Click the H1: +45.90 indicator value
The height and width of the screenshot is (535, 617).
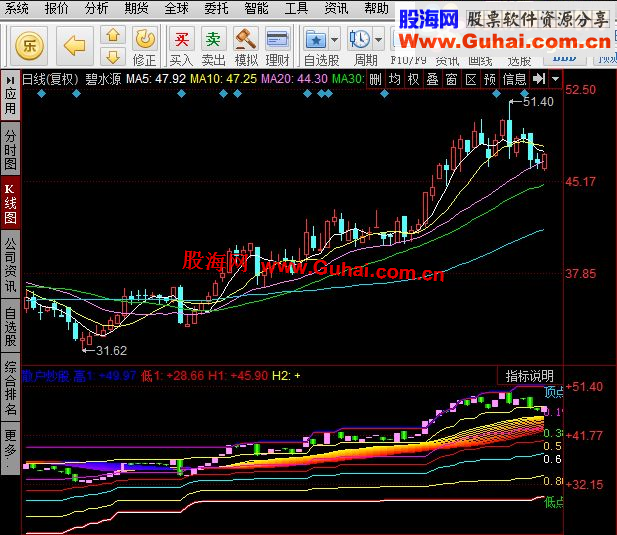pos(238,376)
